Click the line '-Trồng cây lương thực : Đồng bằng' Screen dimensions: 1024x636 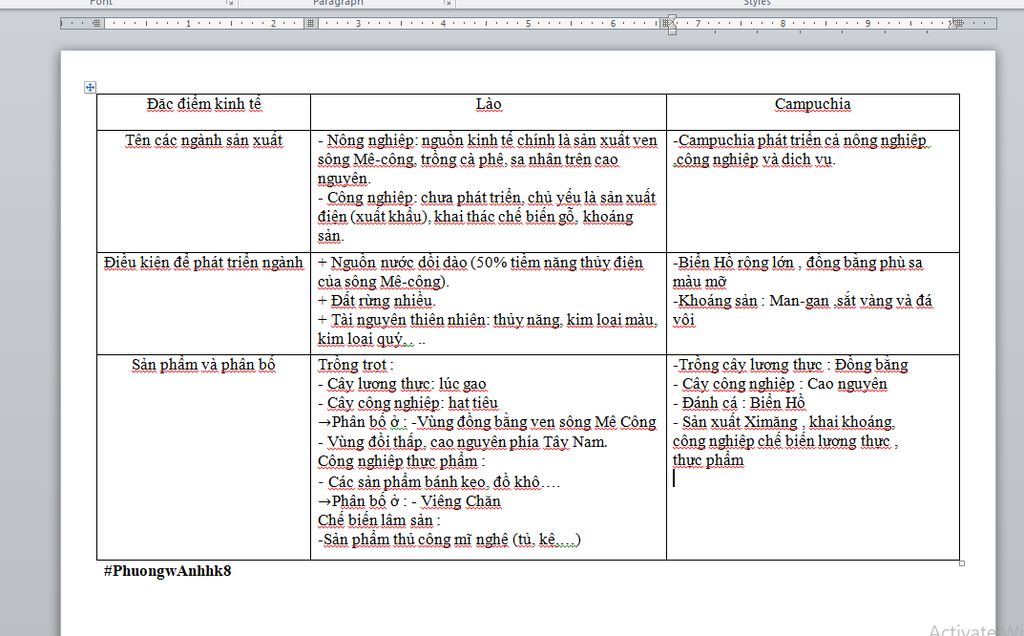790,364
